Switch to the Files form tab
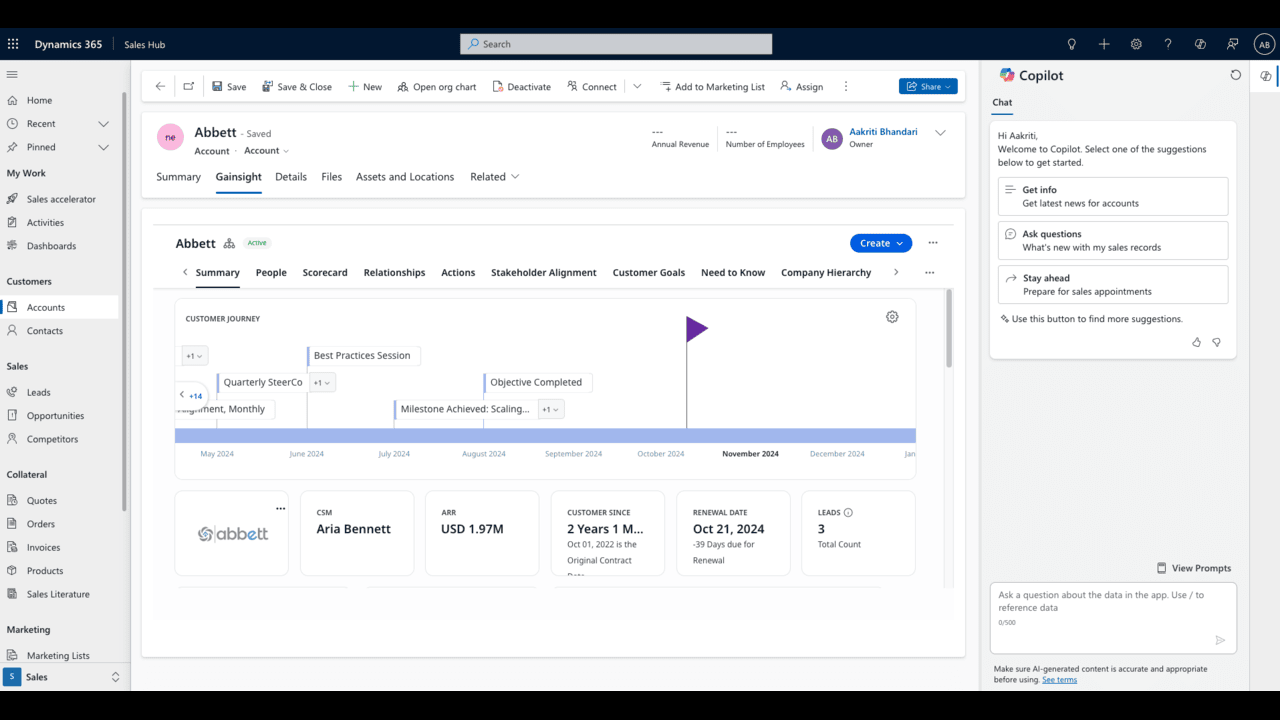1280x720 pixels. 331,177
